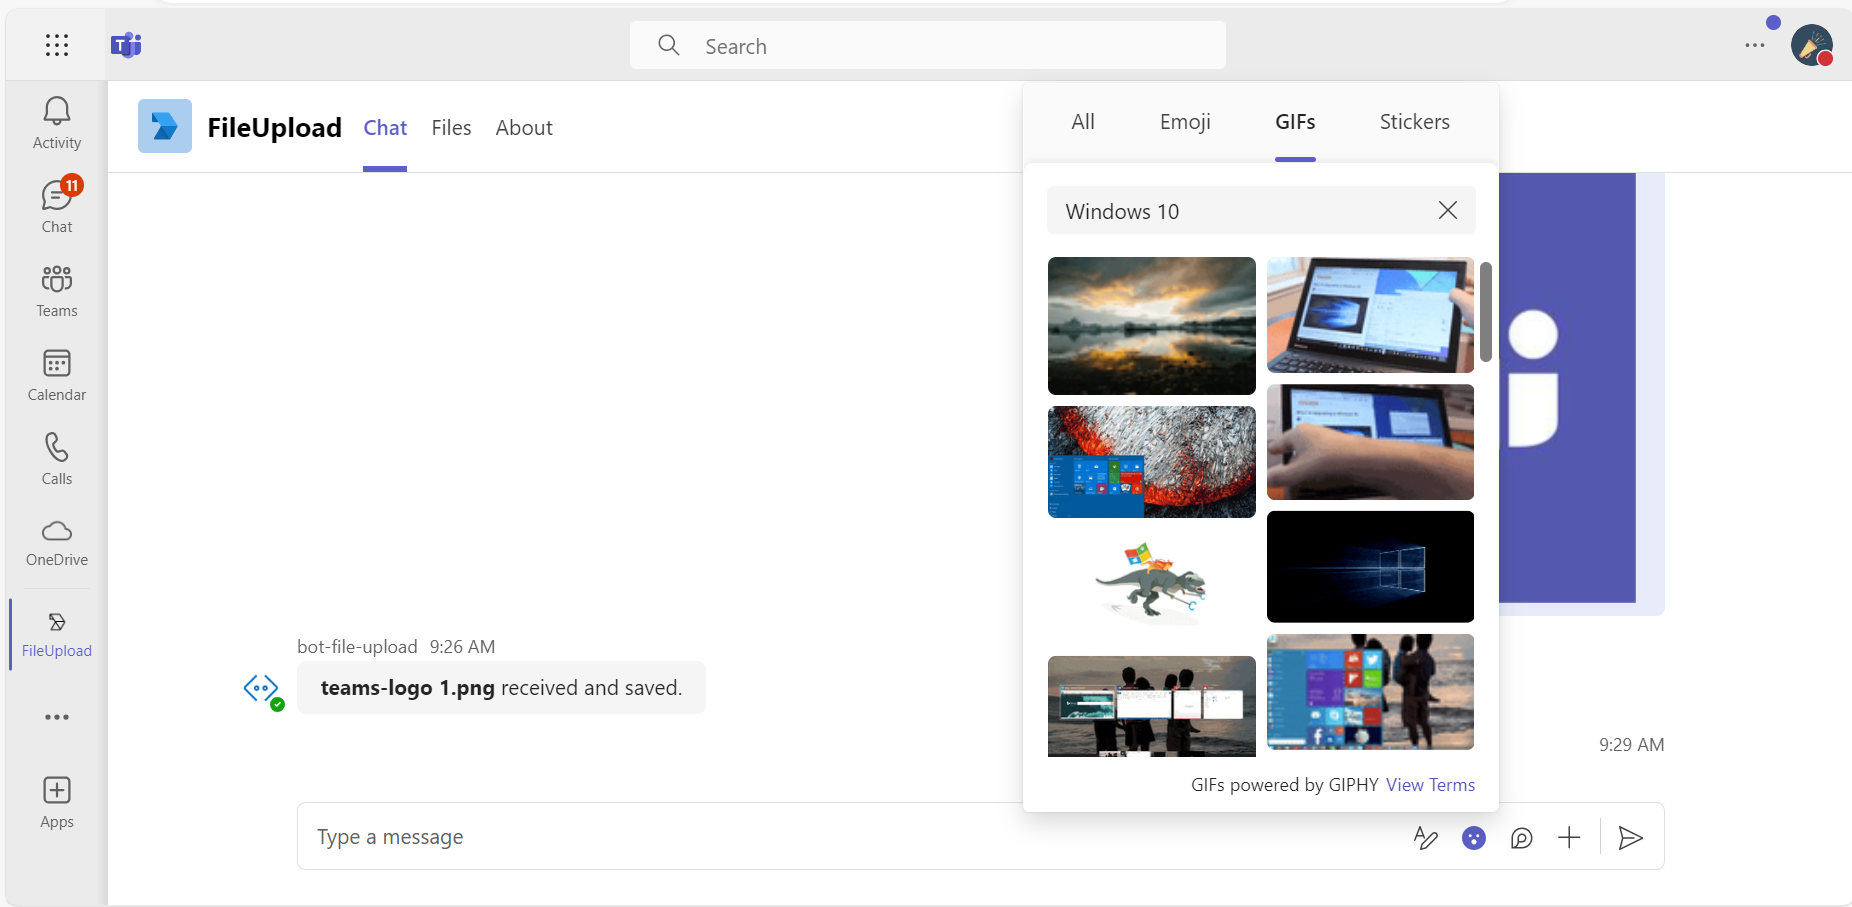Click the search magnifier icon
The image size is (1852, 907).
coord(669,45)
